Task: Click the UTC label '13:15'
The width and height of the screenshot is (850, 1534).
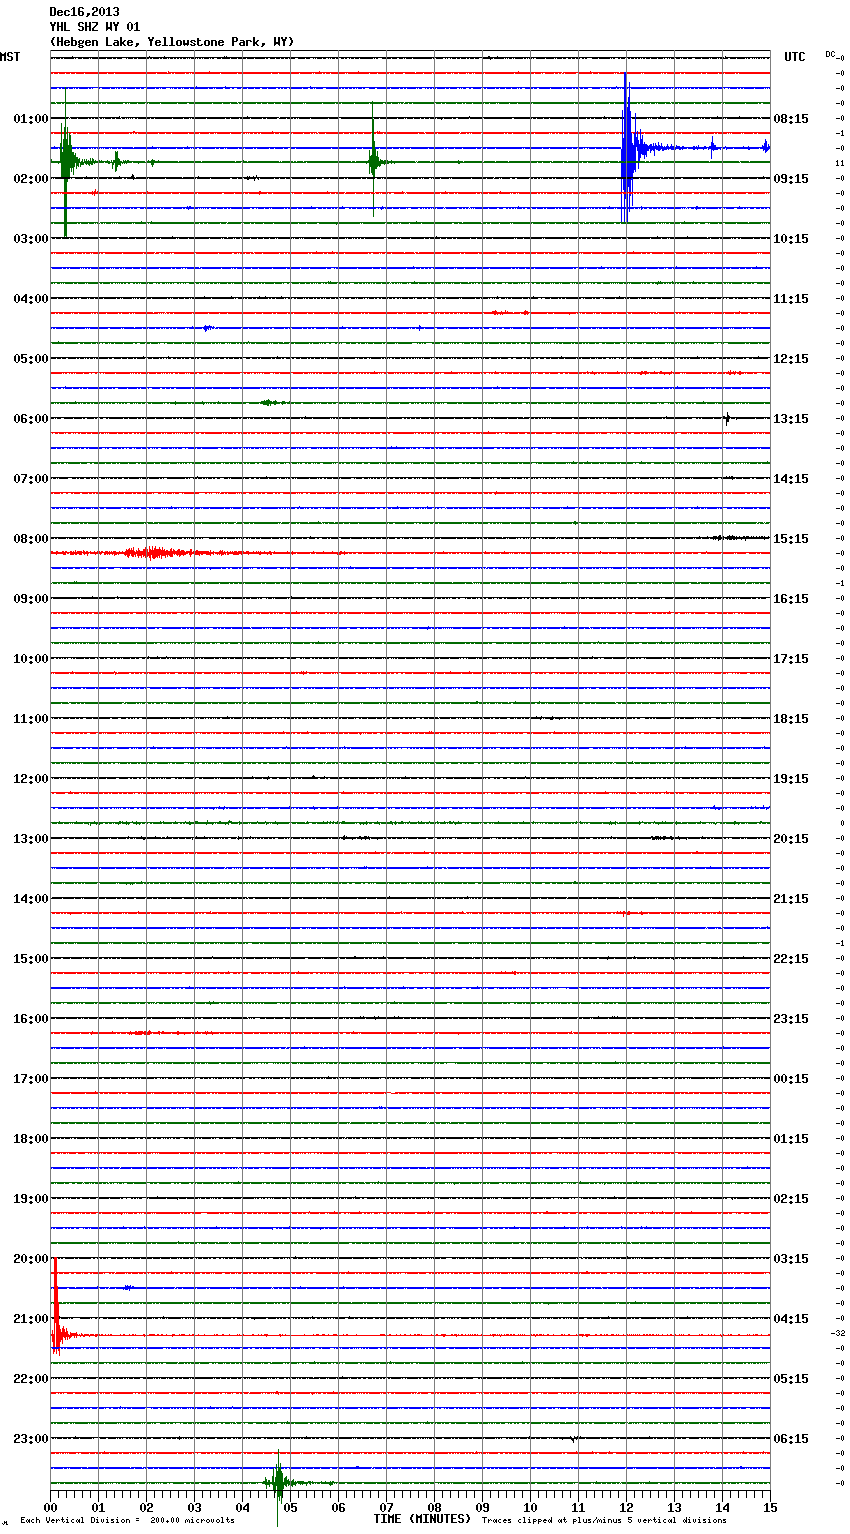Action: click(x=791, y=419)
